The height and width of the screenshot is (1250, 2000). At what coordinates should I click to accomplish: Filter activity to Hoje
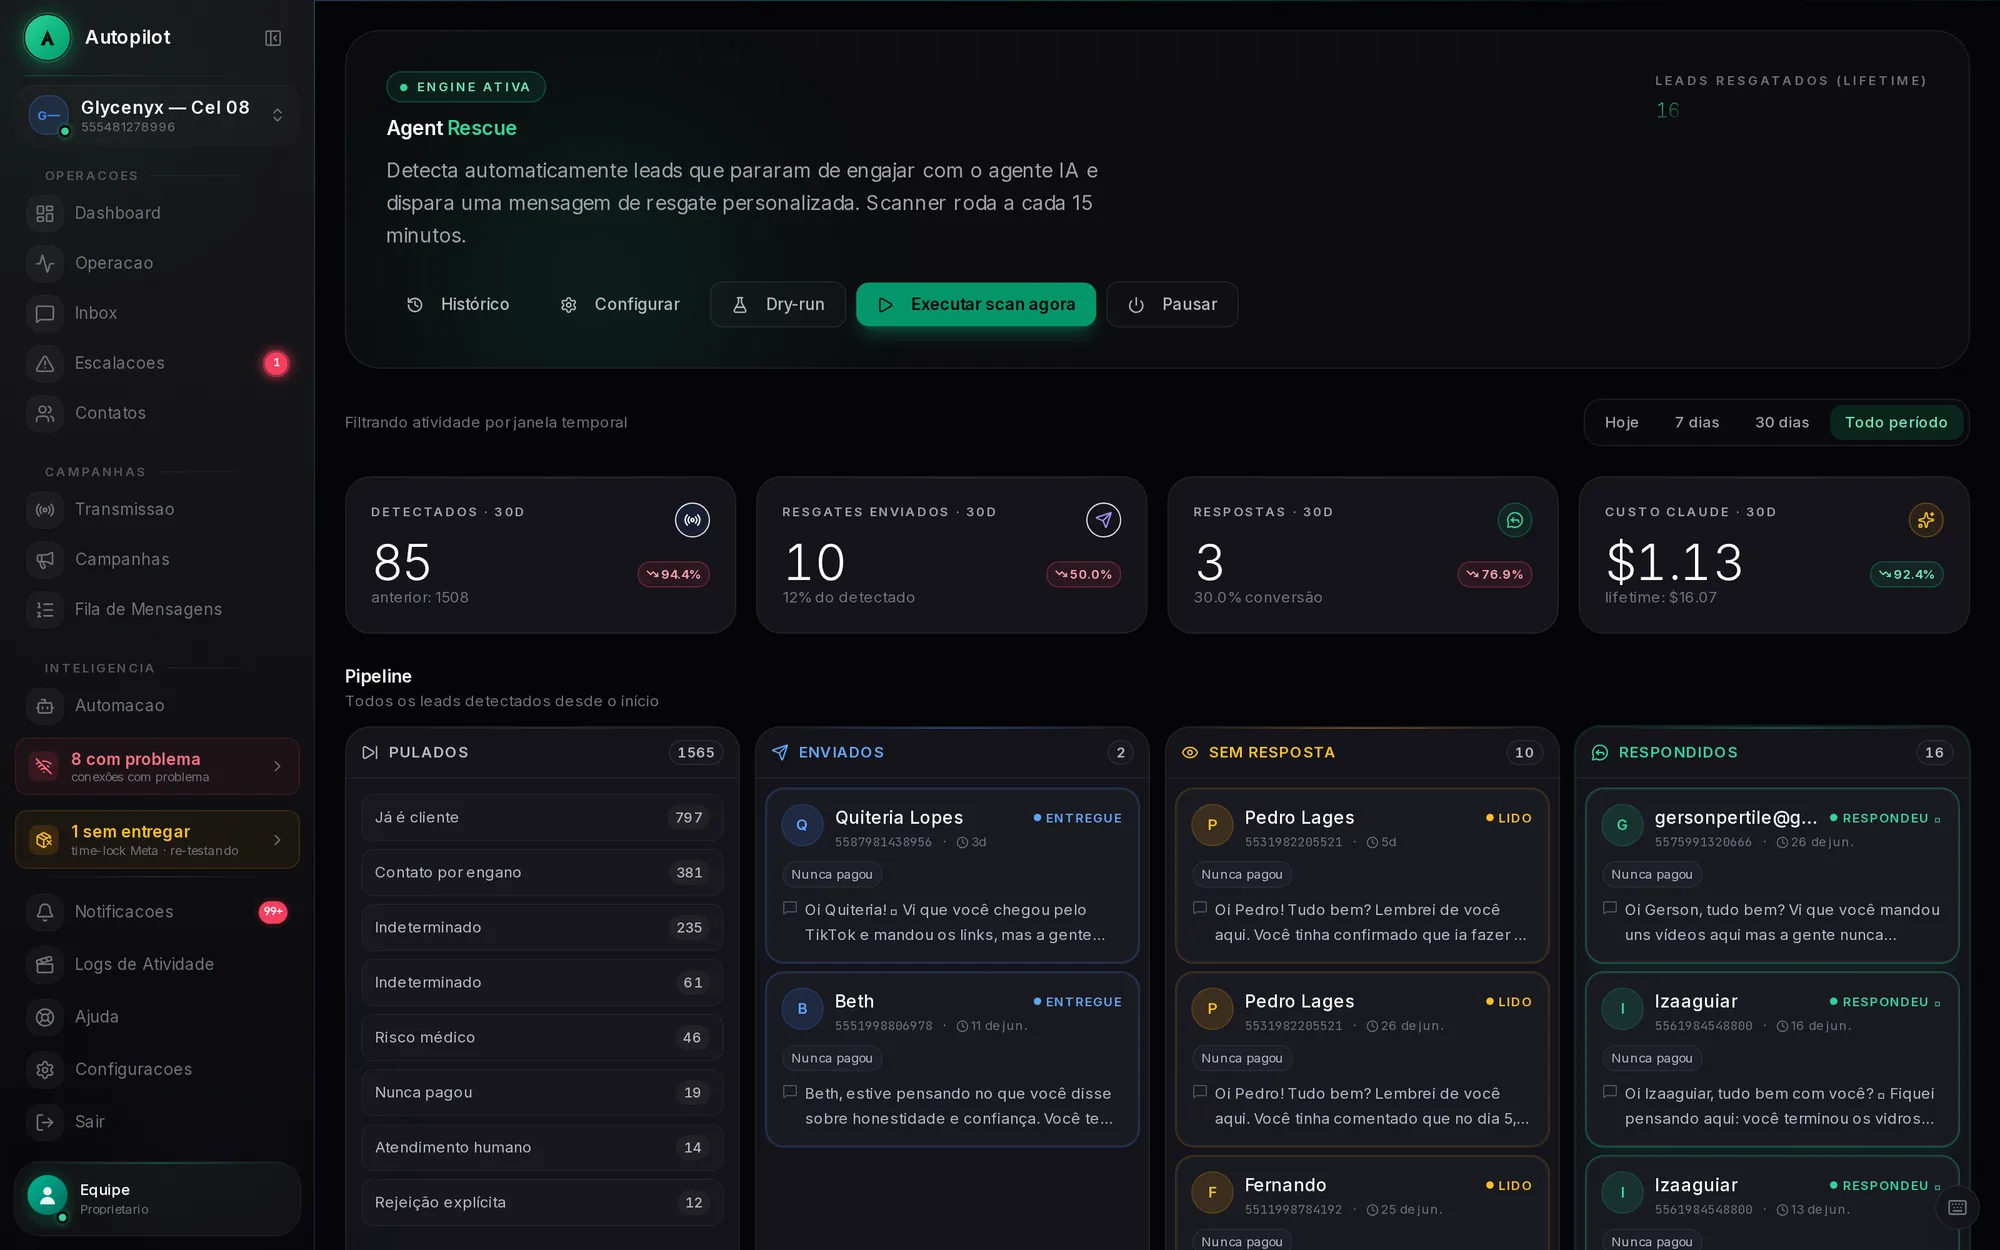pyautogui.click(x=1621, y=422)
